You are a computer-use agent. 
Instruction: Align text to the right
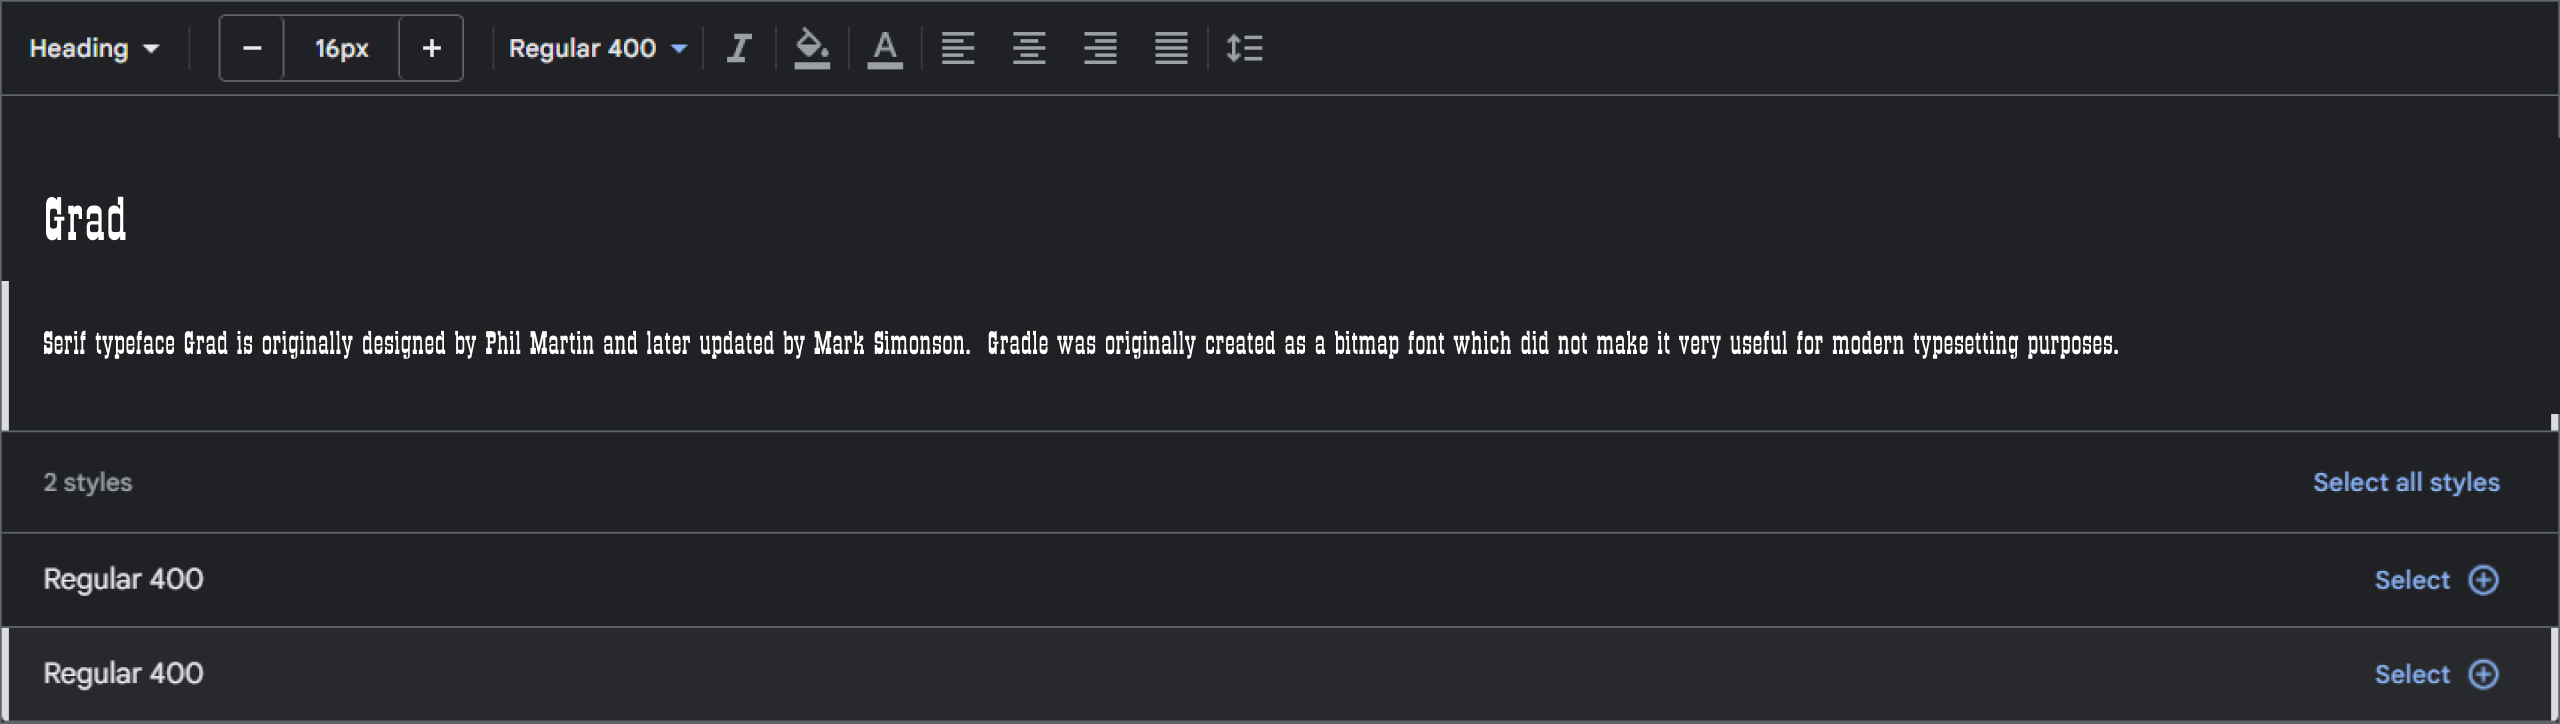coord(1100,48)
